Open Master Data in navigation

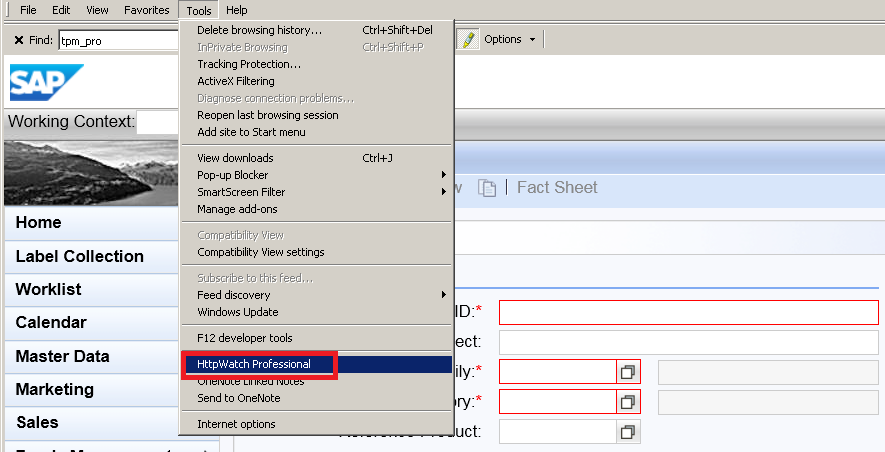91,357
